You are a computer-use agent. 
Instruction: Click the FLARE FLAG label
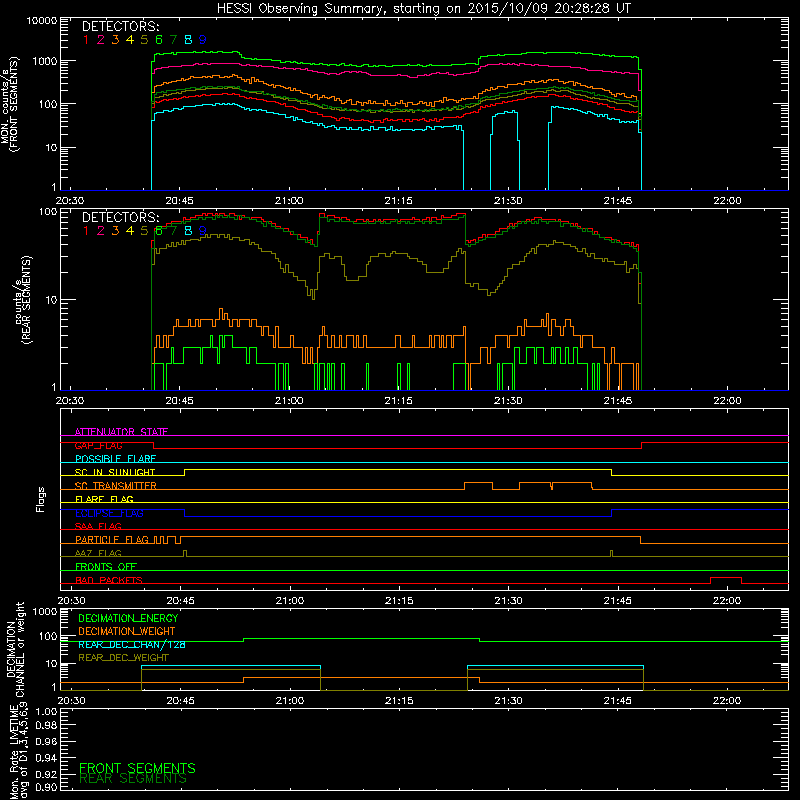pyautogui.click(x=104, y=499)
